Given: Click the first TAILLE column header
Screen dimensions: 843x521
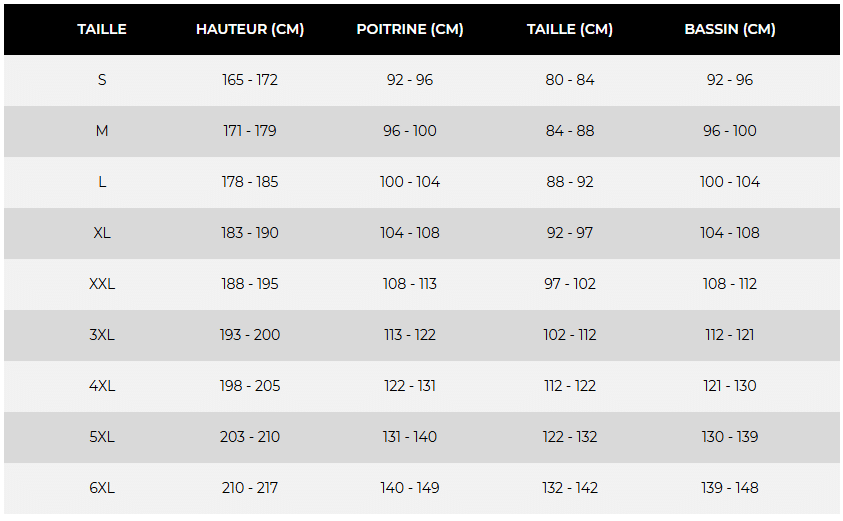Looking at the screenshot, I should pos(102,29).
